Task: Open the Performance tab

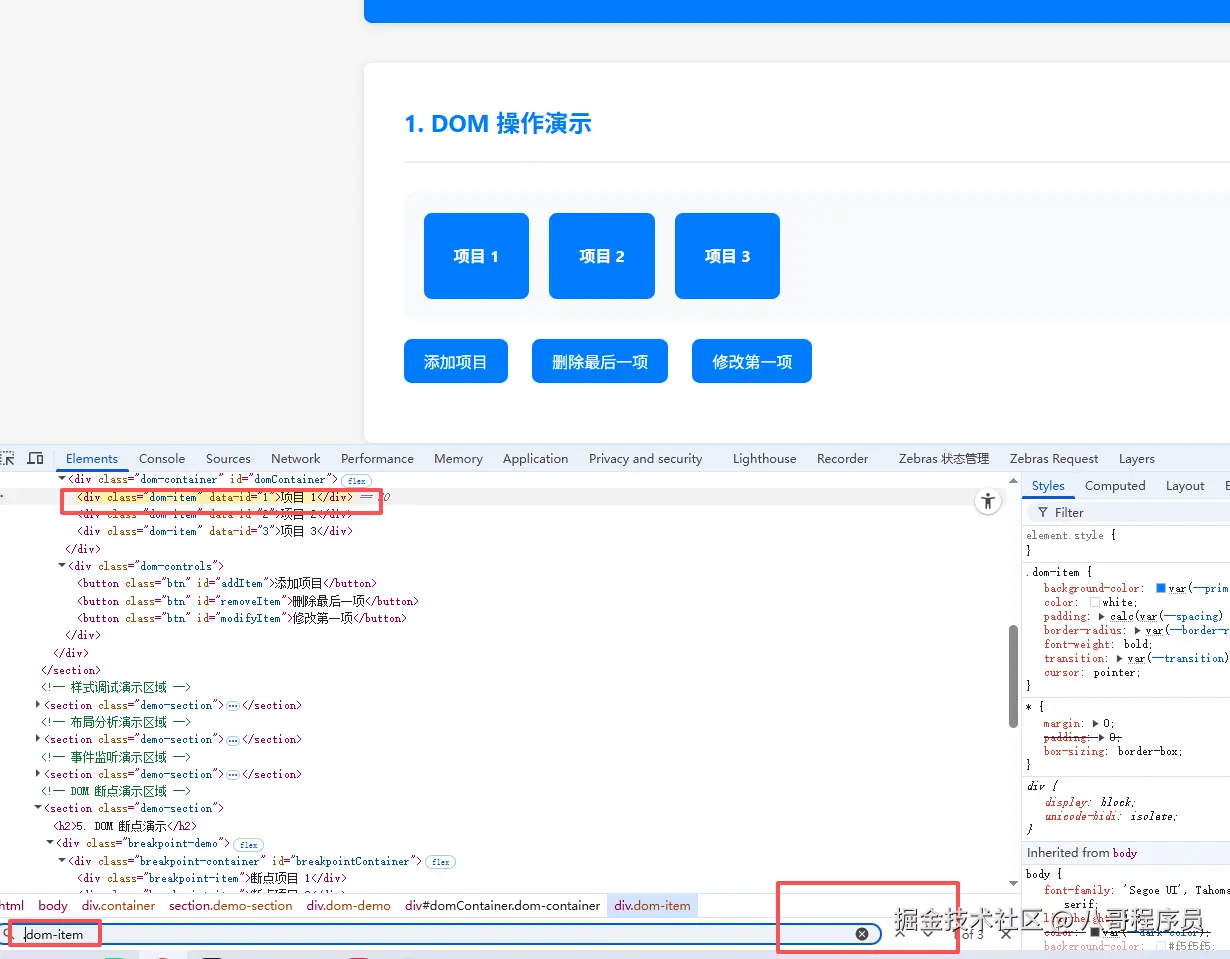Action: tap(377, 458)
